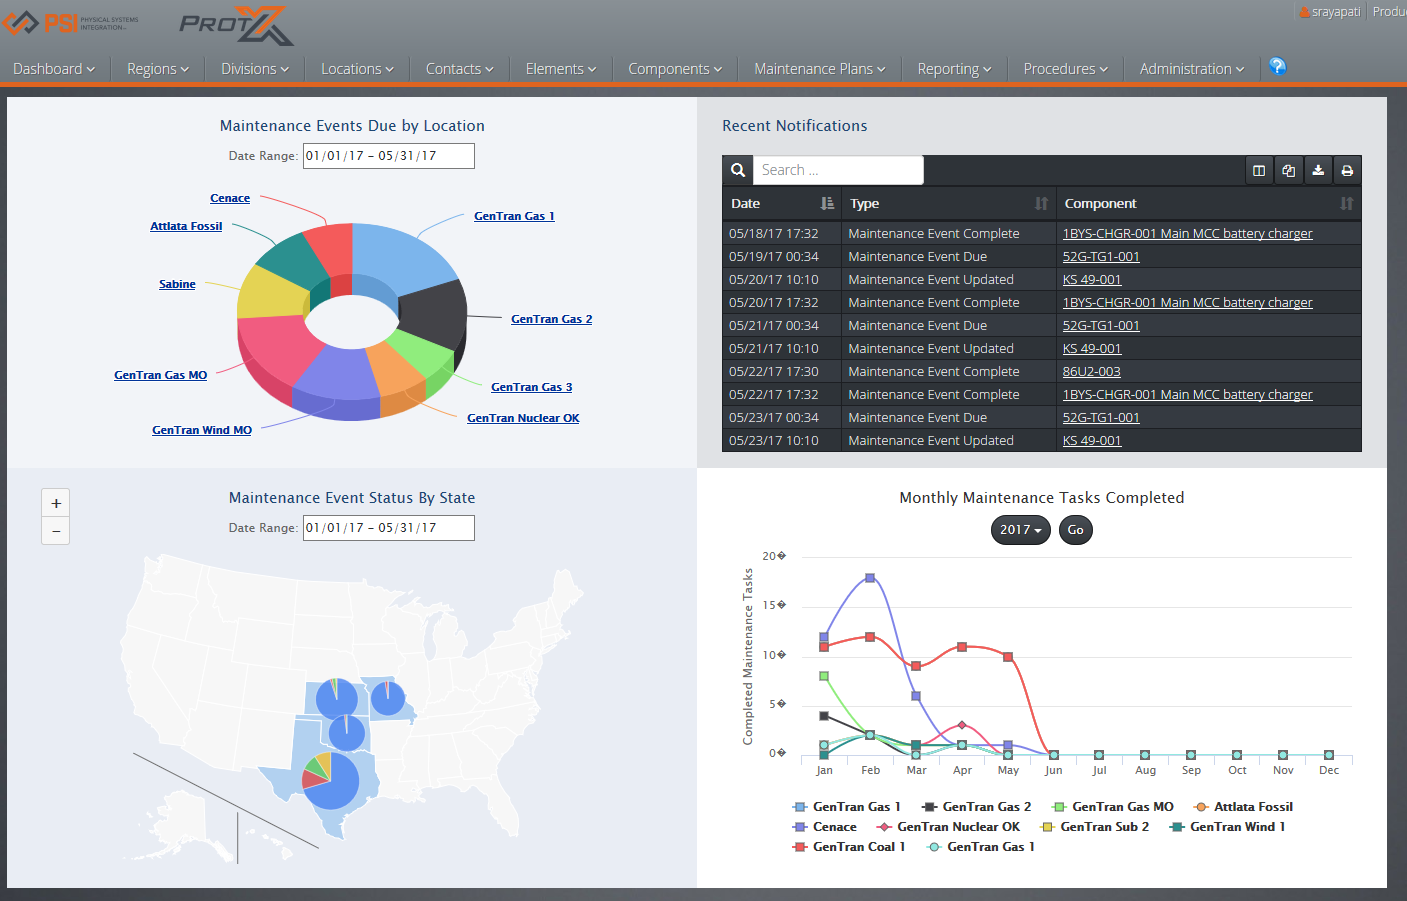Click the copy table icon in Recent Notifications
The height and width of the screenshot is (901, 1407).
[x=1288, y=170]
